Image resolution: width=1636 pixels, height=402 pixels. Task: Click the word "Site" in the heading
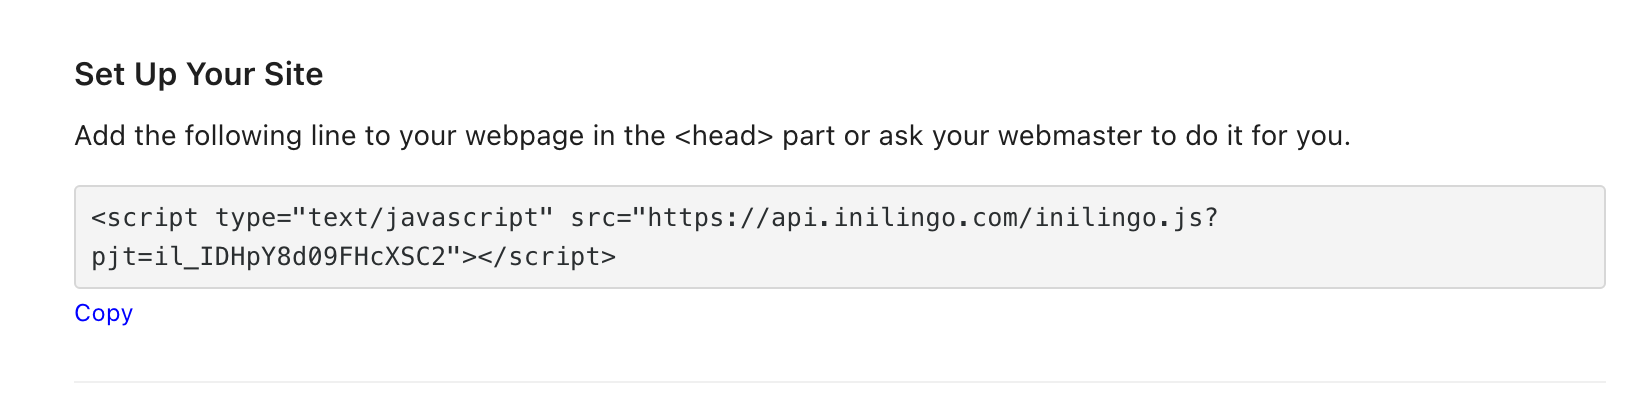293,74
